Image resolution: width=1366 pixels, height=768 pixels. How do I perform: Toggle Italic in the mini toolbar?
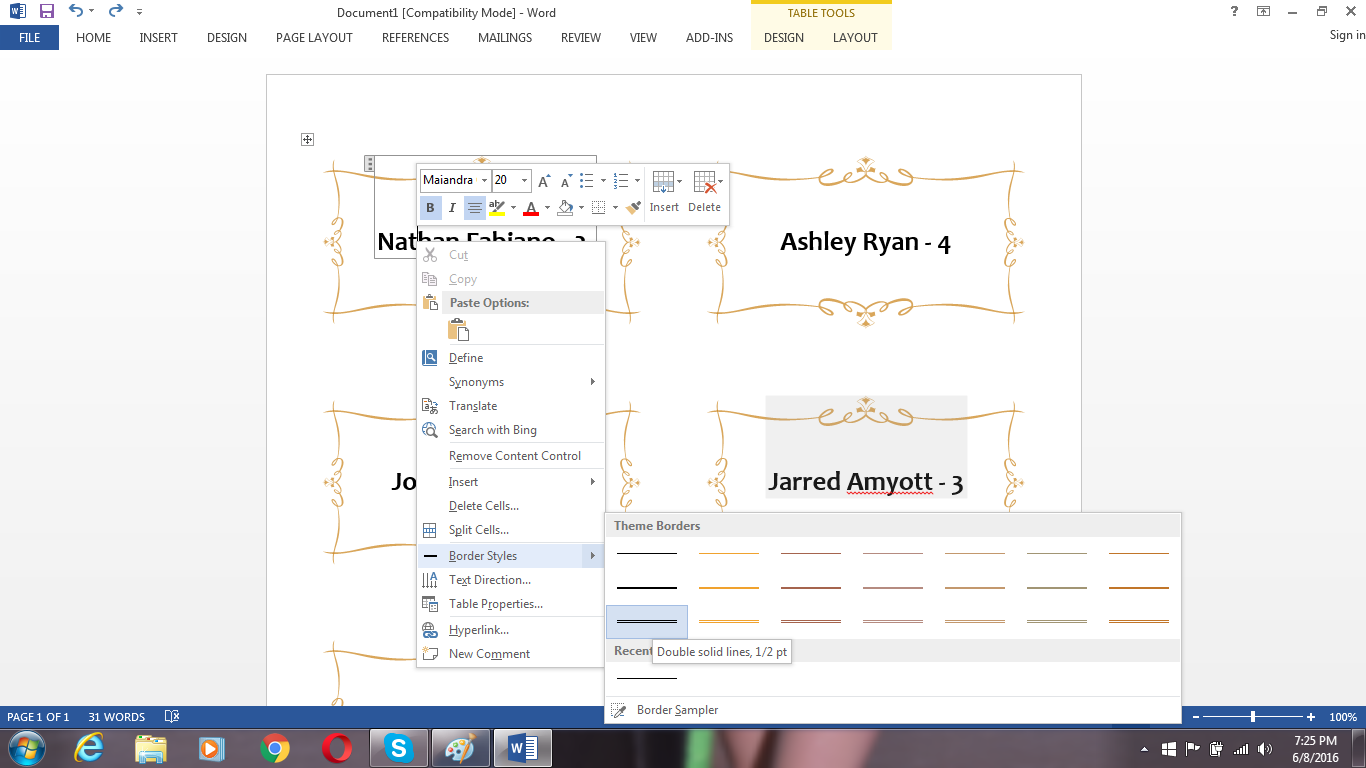coord(452,208)
